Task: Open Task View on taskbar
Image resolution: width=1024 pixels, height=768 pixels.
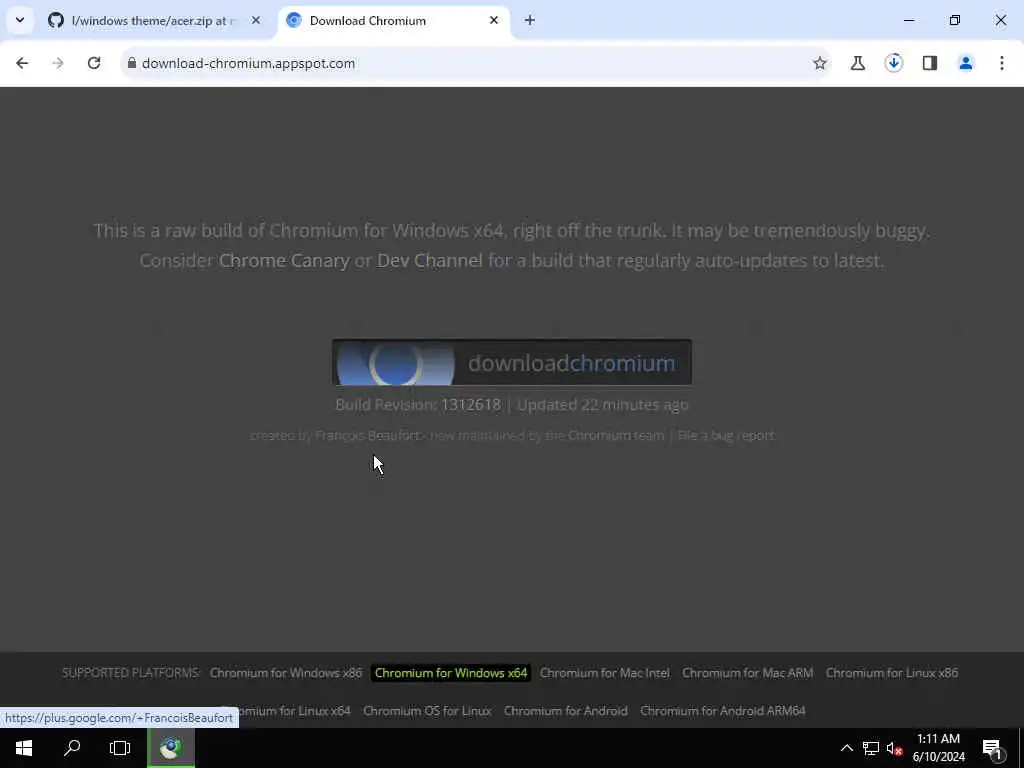Action: tap(120, 748)
